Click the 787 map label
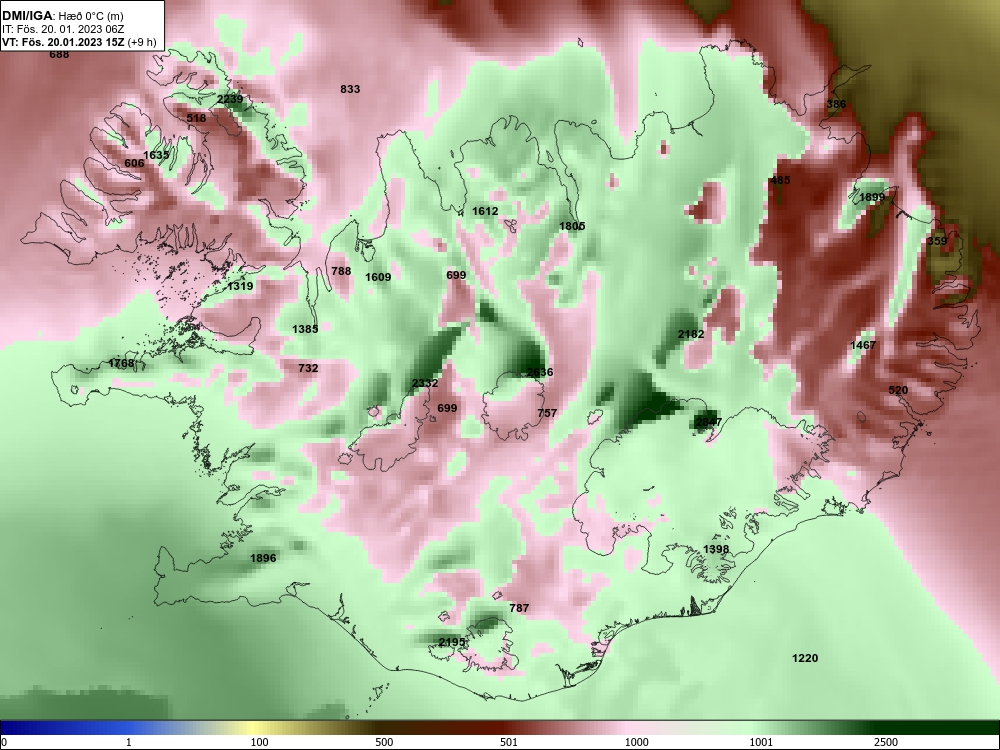This screenshot has width=1000, height=750. coord(519,608)
